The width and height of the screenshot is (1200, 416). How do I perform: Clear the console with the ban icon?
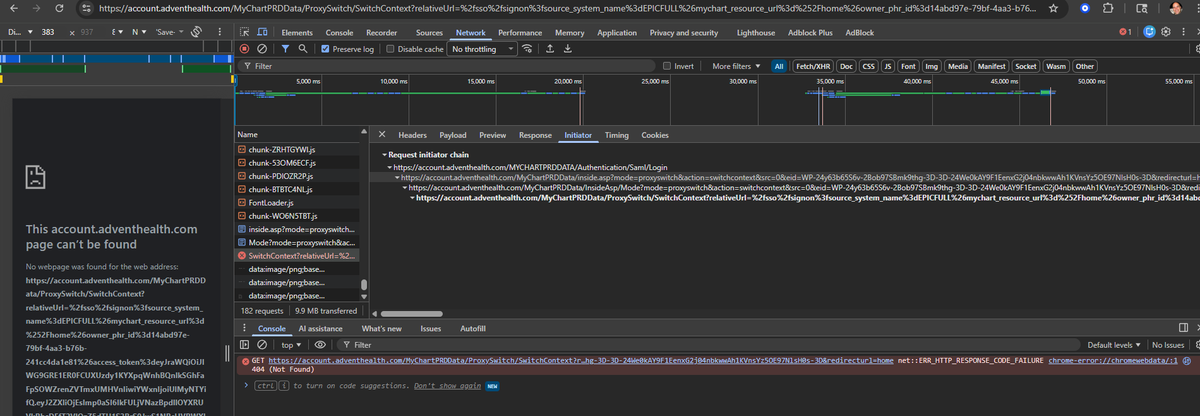262,345
